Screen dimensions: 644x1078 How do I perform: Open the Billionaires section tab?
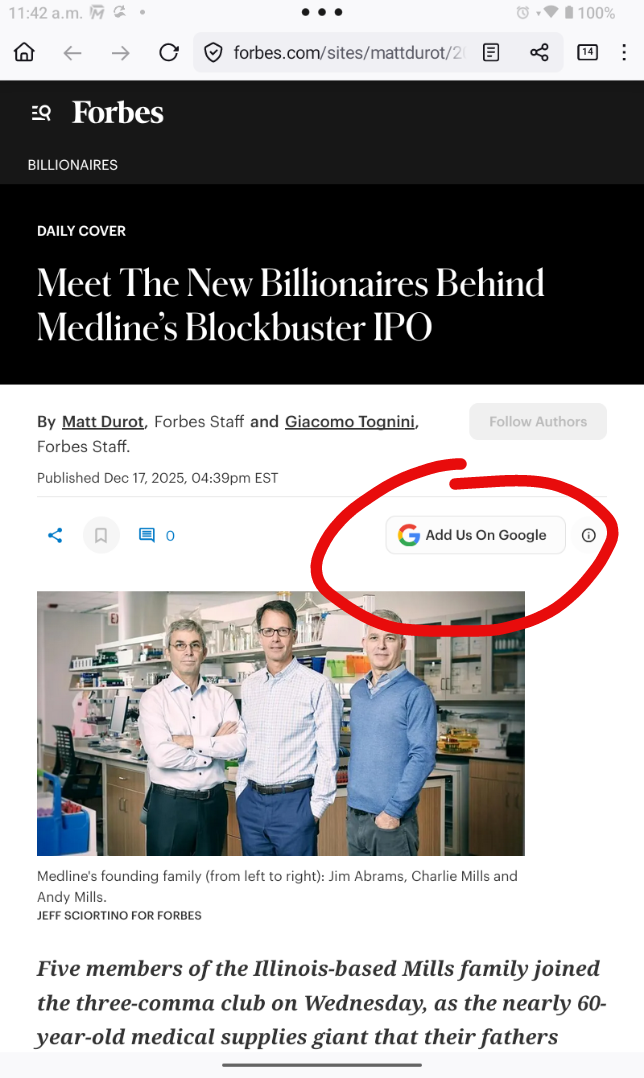click(72, 165)
